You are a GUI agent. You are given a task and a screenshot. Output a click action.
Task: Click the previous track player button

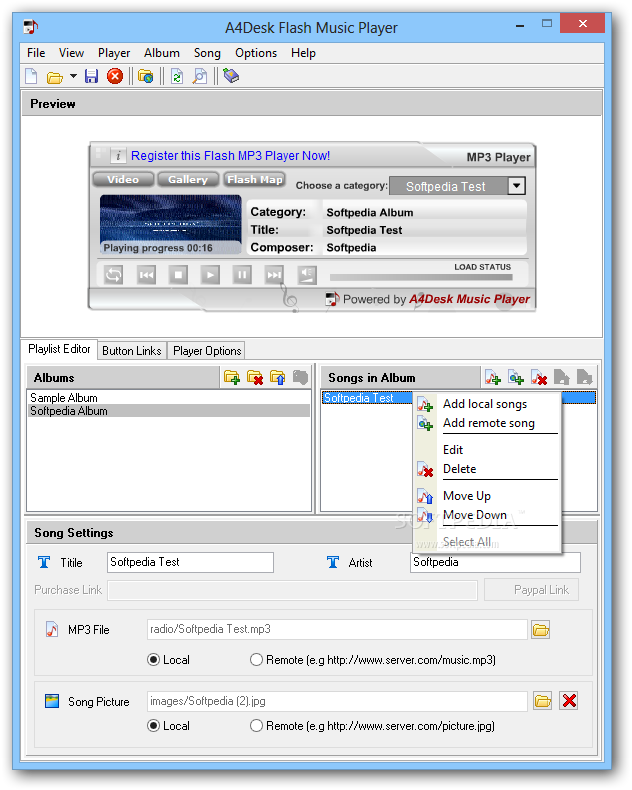coord(146,275)
